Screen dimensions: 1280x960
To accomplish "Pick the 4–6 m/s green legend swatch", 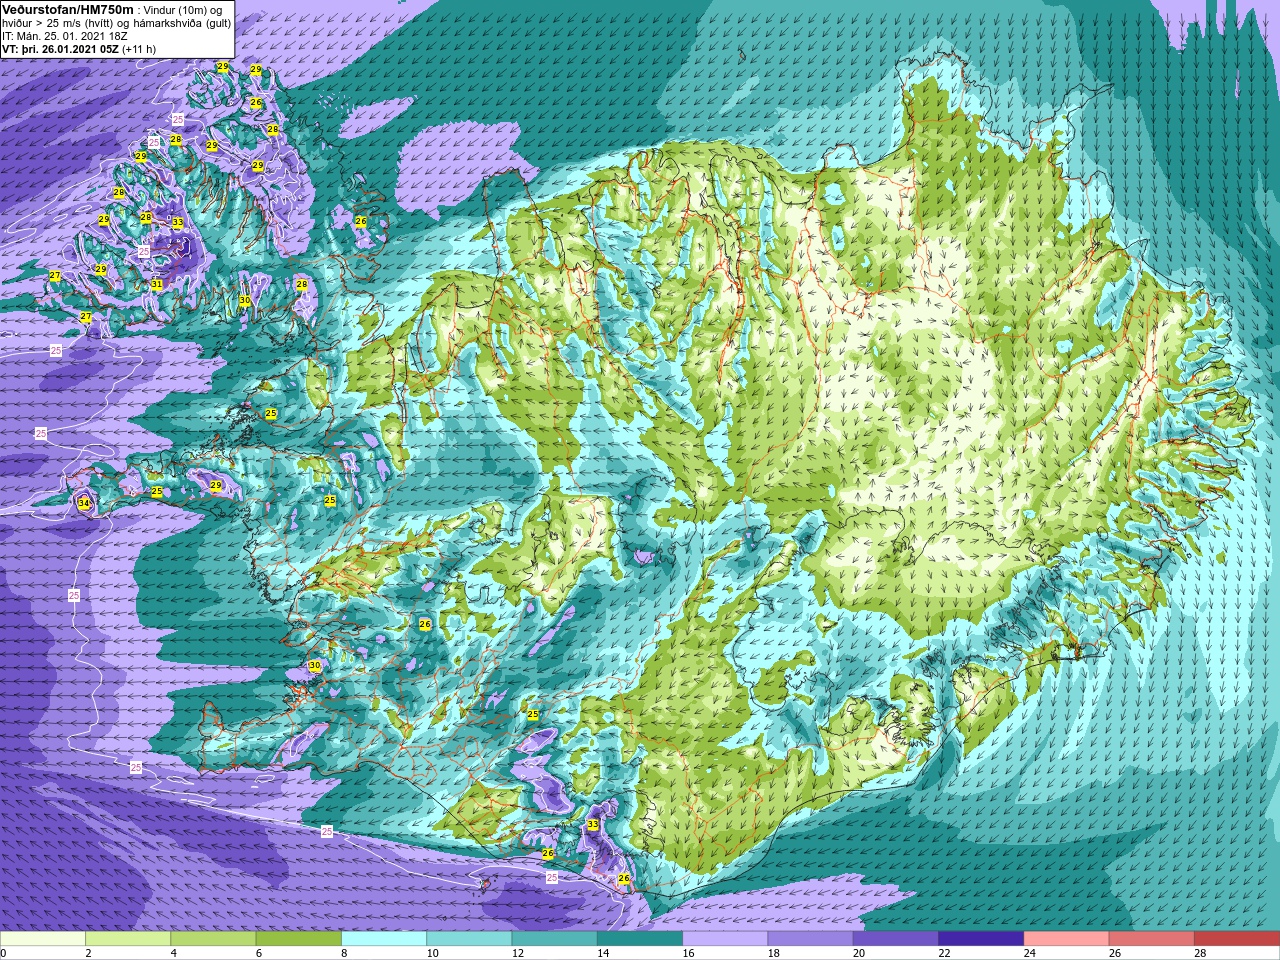I will [213, 939].
